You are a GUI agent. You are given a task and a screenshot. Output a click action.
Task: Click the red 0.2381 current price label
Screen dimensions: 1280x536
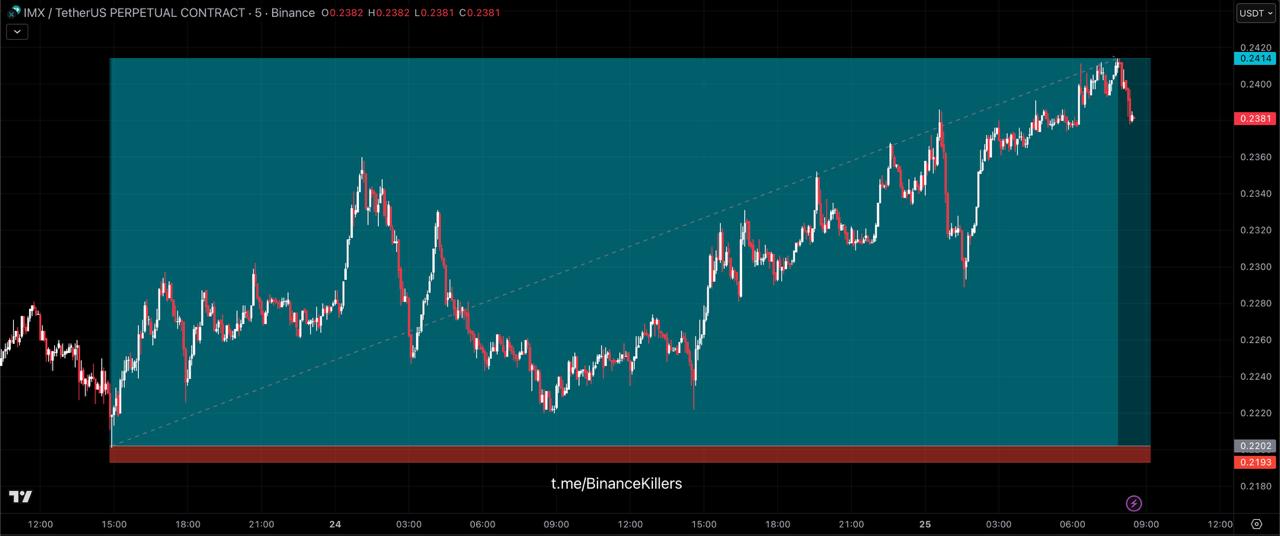pos(1255,119)
